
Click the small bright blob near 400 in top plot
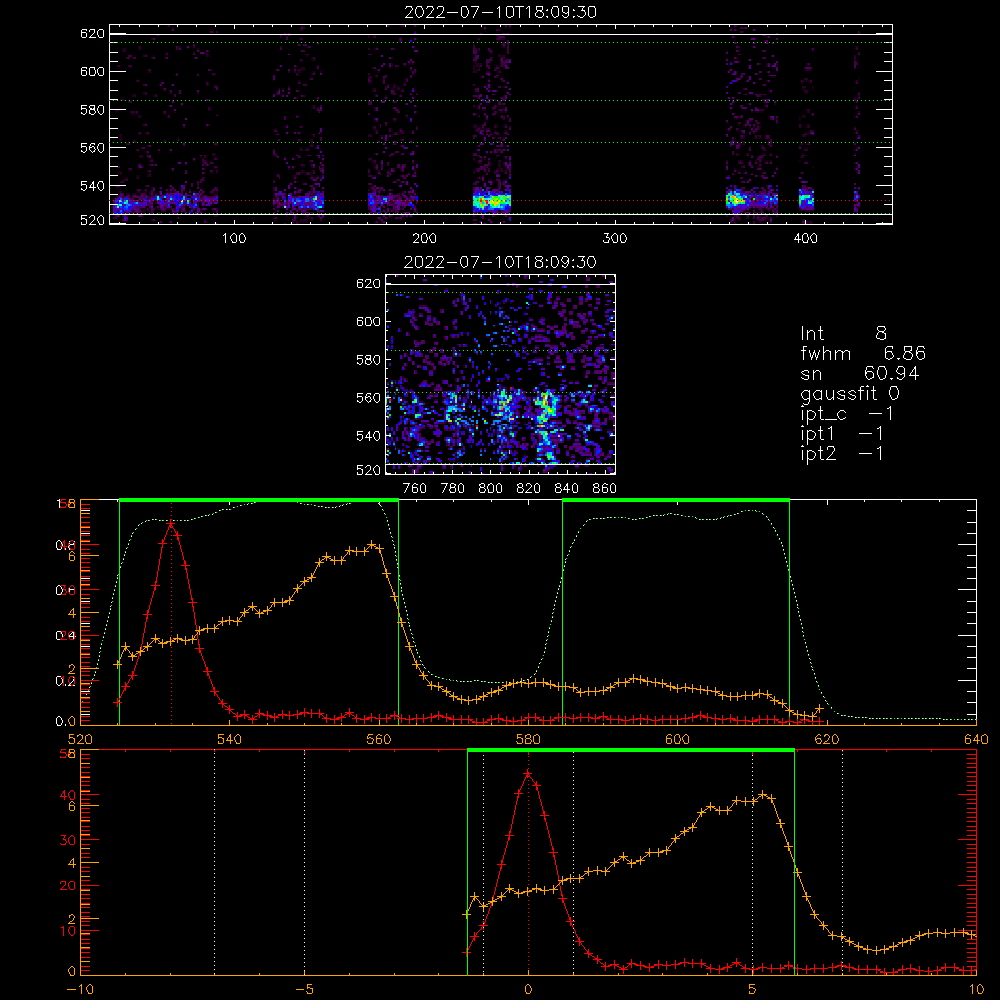click(806, 200)
